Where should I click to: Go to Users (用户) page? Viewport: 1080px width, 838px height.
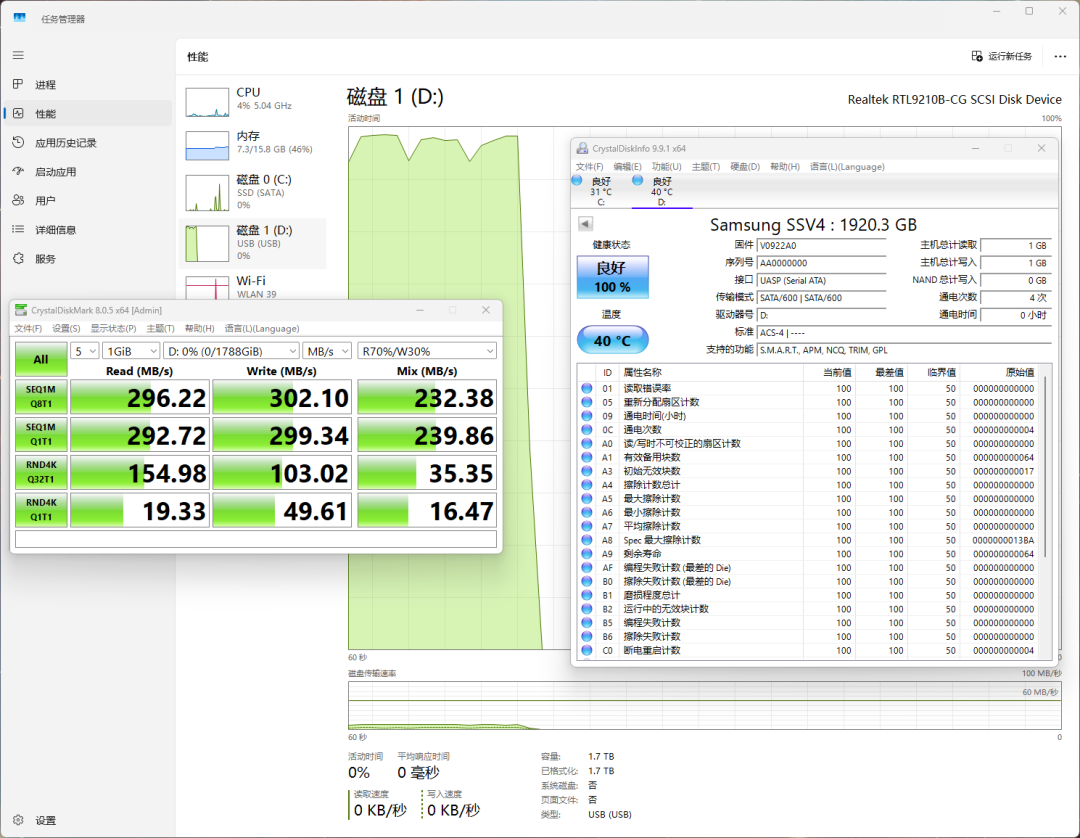pos(87,200)
